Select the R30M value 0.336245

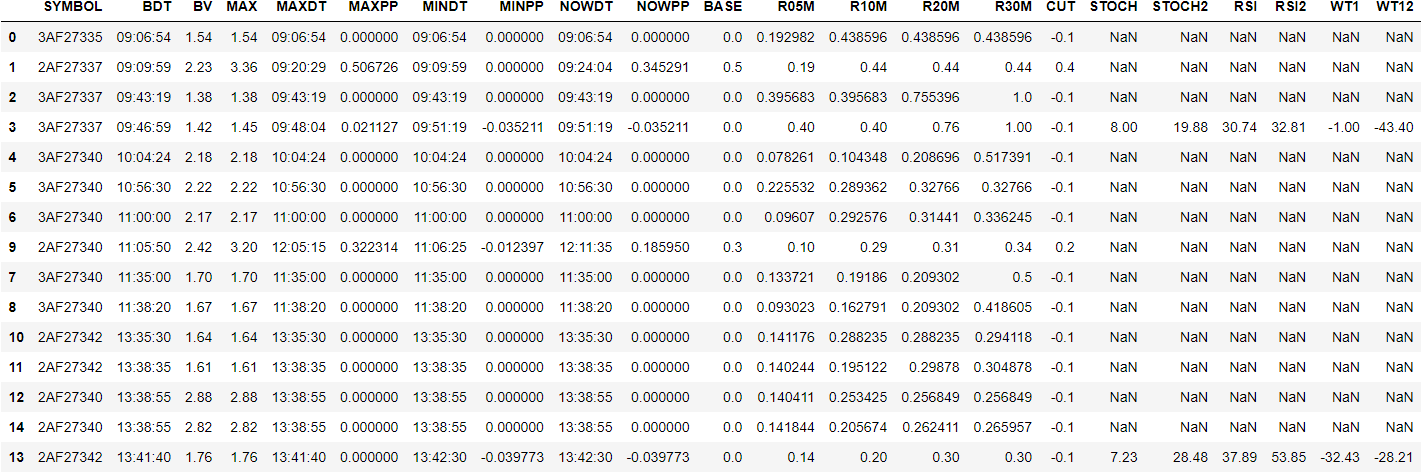click(x=1004, y=217)
